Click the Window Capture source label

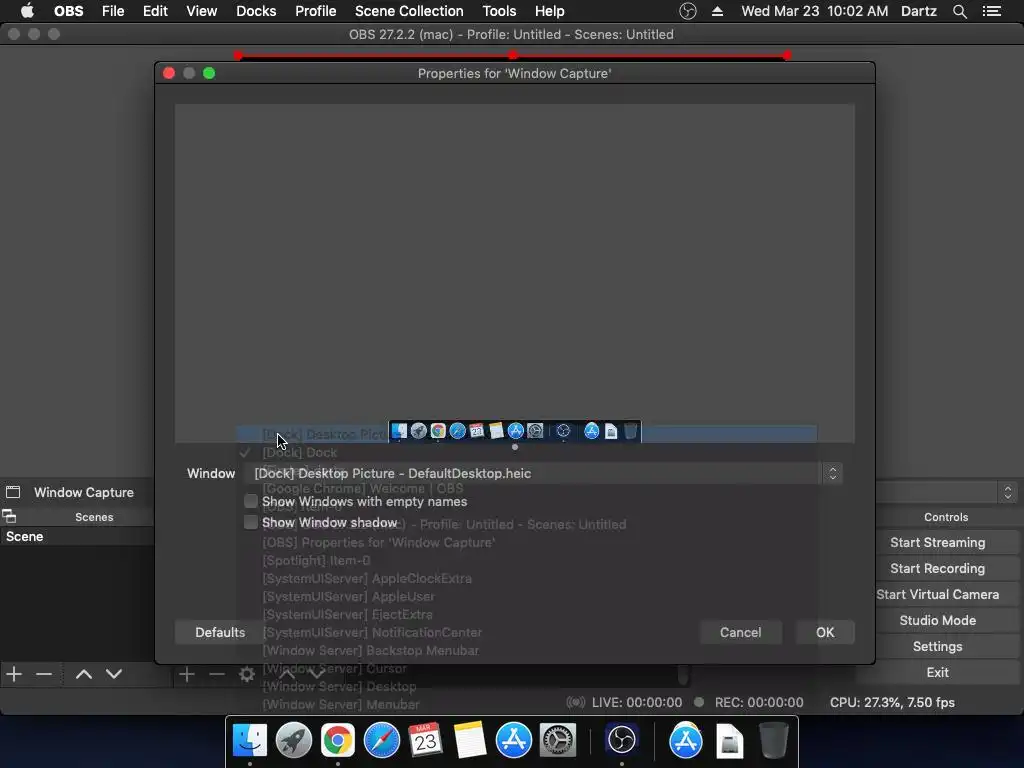pyautogui.click(x=84, y=492)
